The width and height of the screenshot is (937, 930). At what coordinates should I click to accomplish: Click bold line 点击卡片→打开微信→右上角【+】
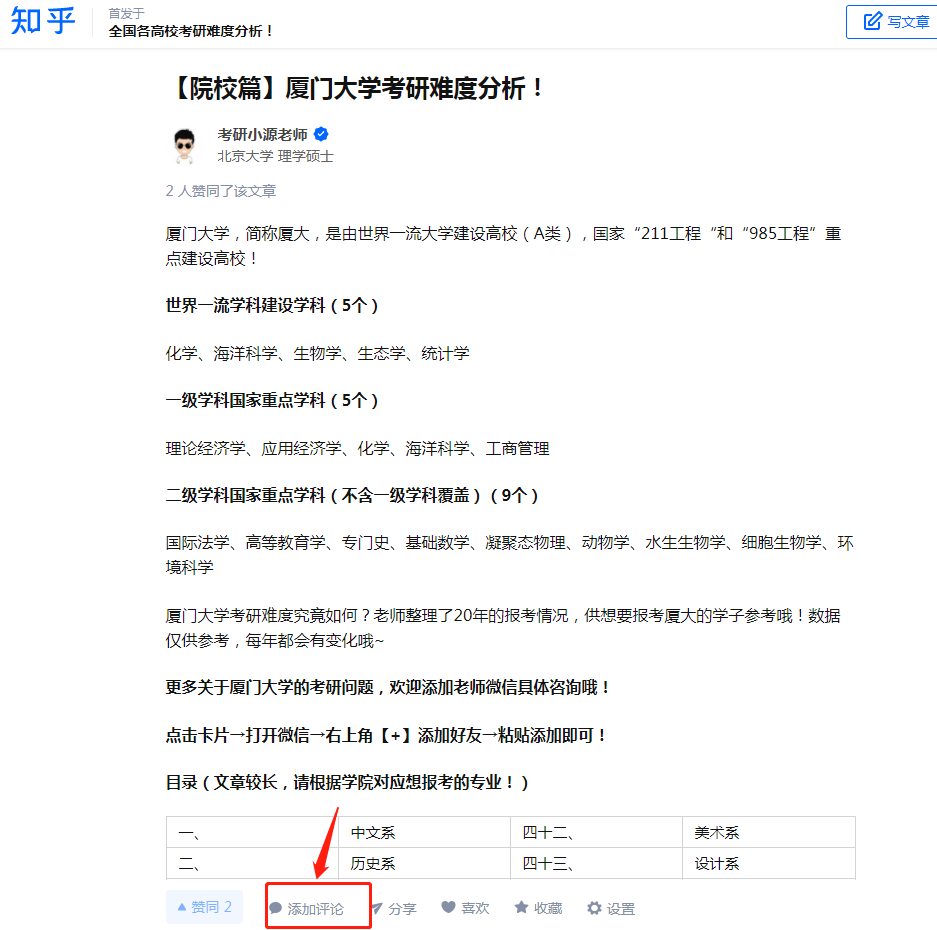[x=387, y=735]
